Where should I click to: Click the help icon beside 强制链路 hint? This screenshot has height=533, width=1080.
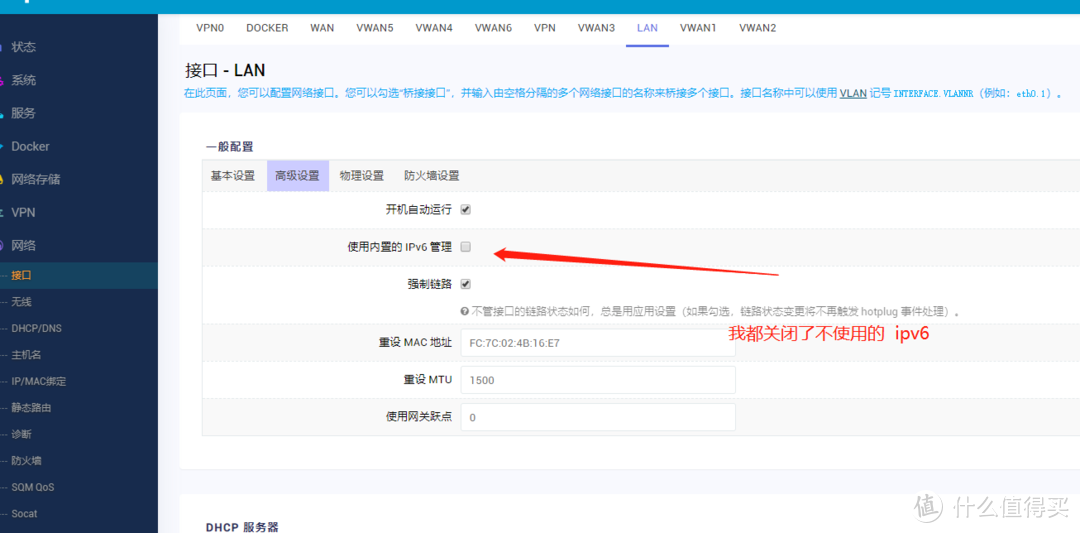[x=465, y=311]
